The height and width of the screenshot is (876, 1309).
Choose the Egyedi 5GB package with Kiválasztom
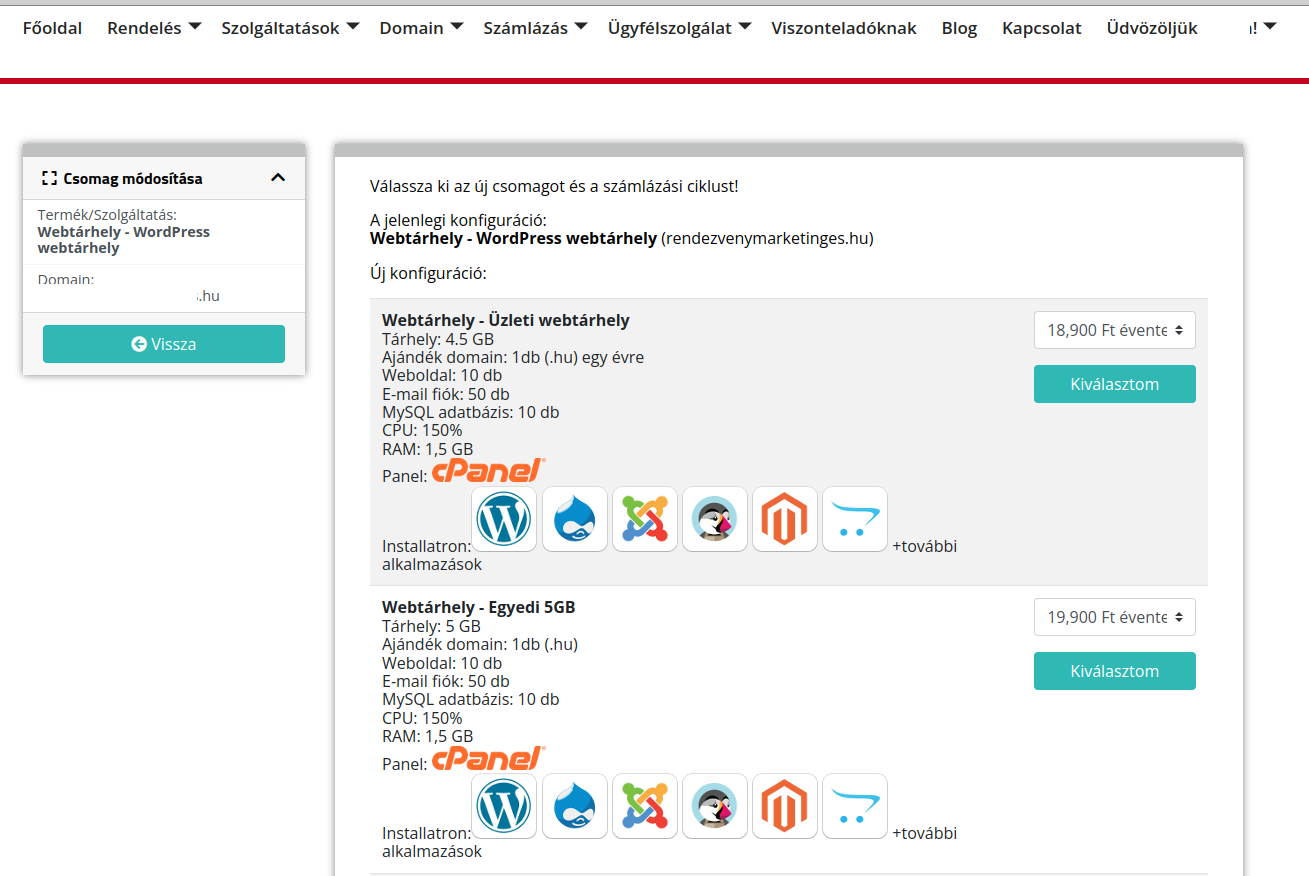pyautogui.click(x=1115, y=671)
